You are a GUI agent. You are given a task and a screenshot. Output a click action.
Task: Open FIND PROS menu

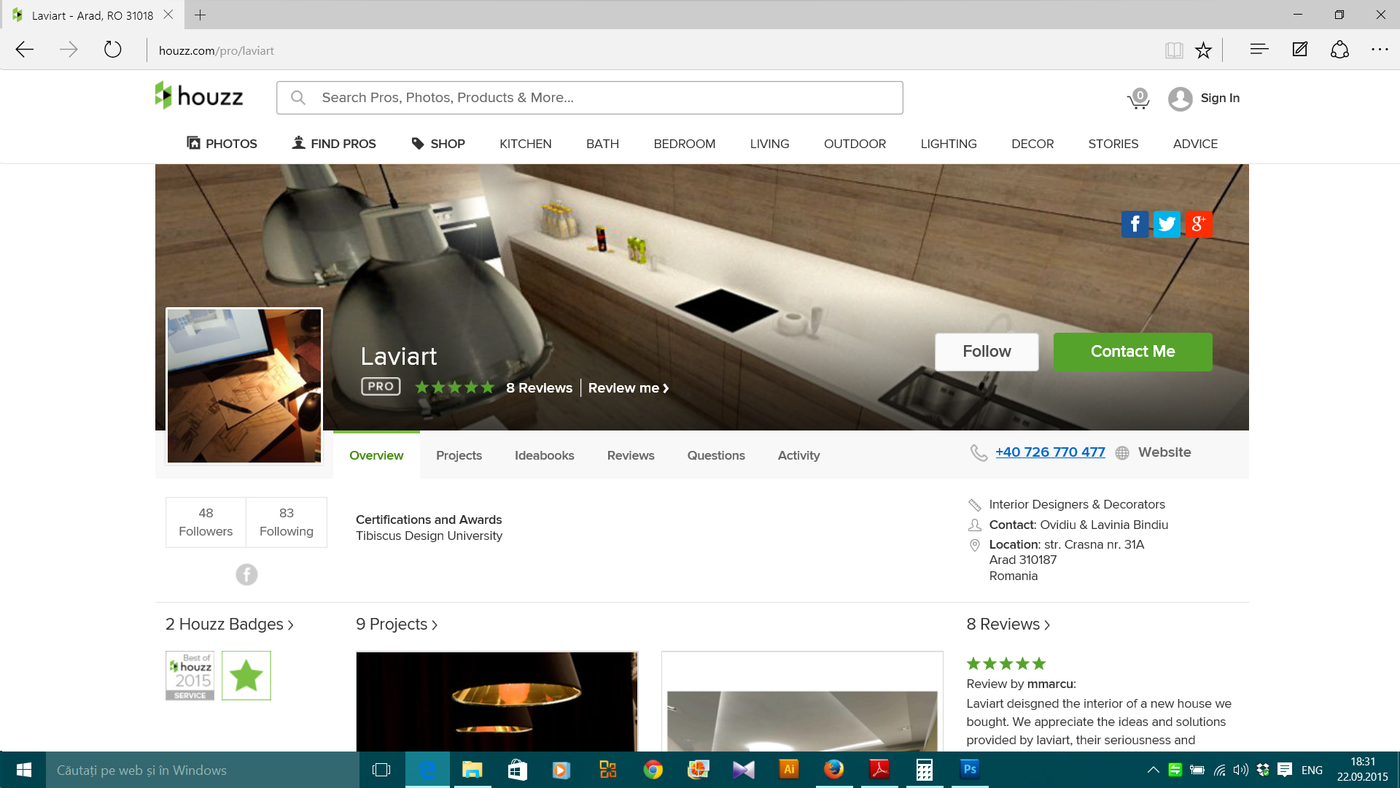(x=334, y=143)
